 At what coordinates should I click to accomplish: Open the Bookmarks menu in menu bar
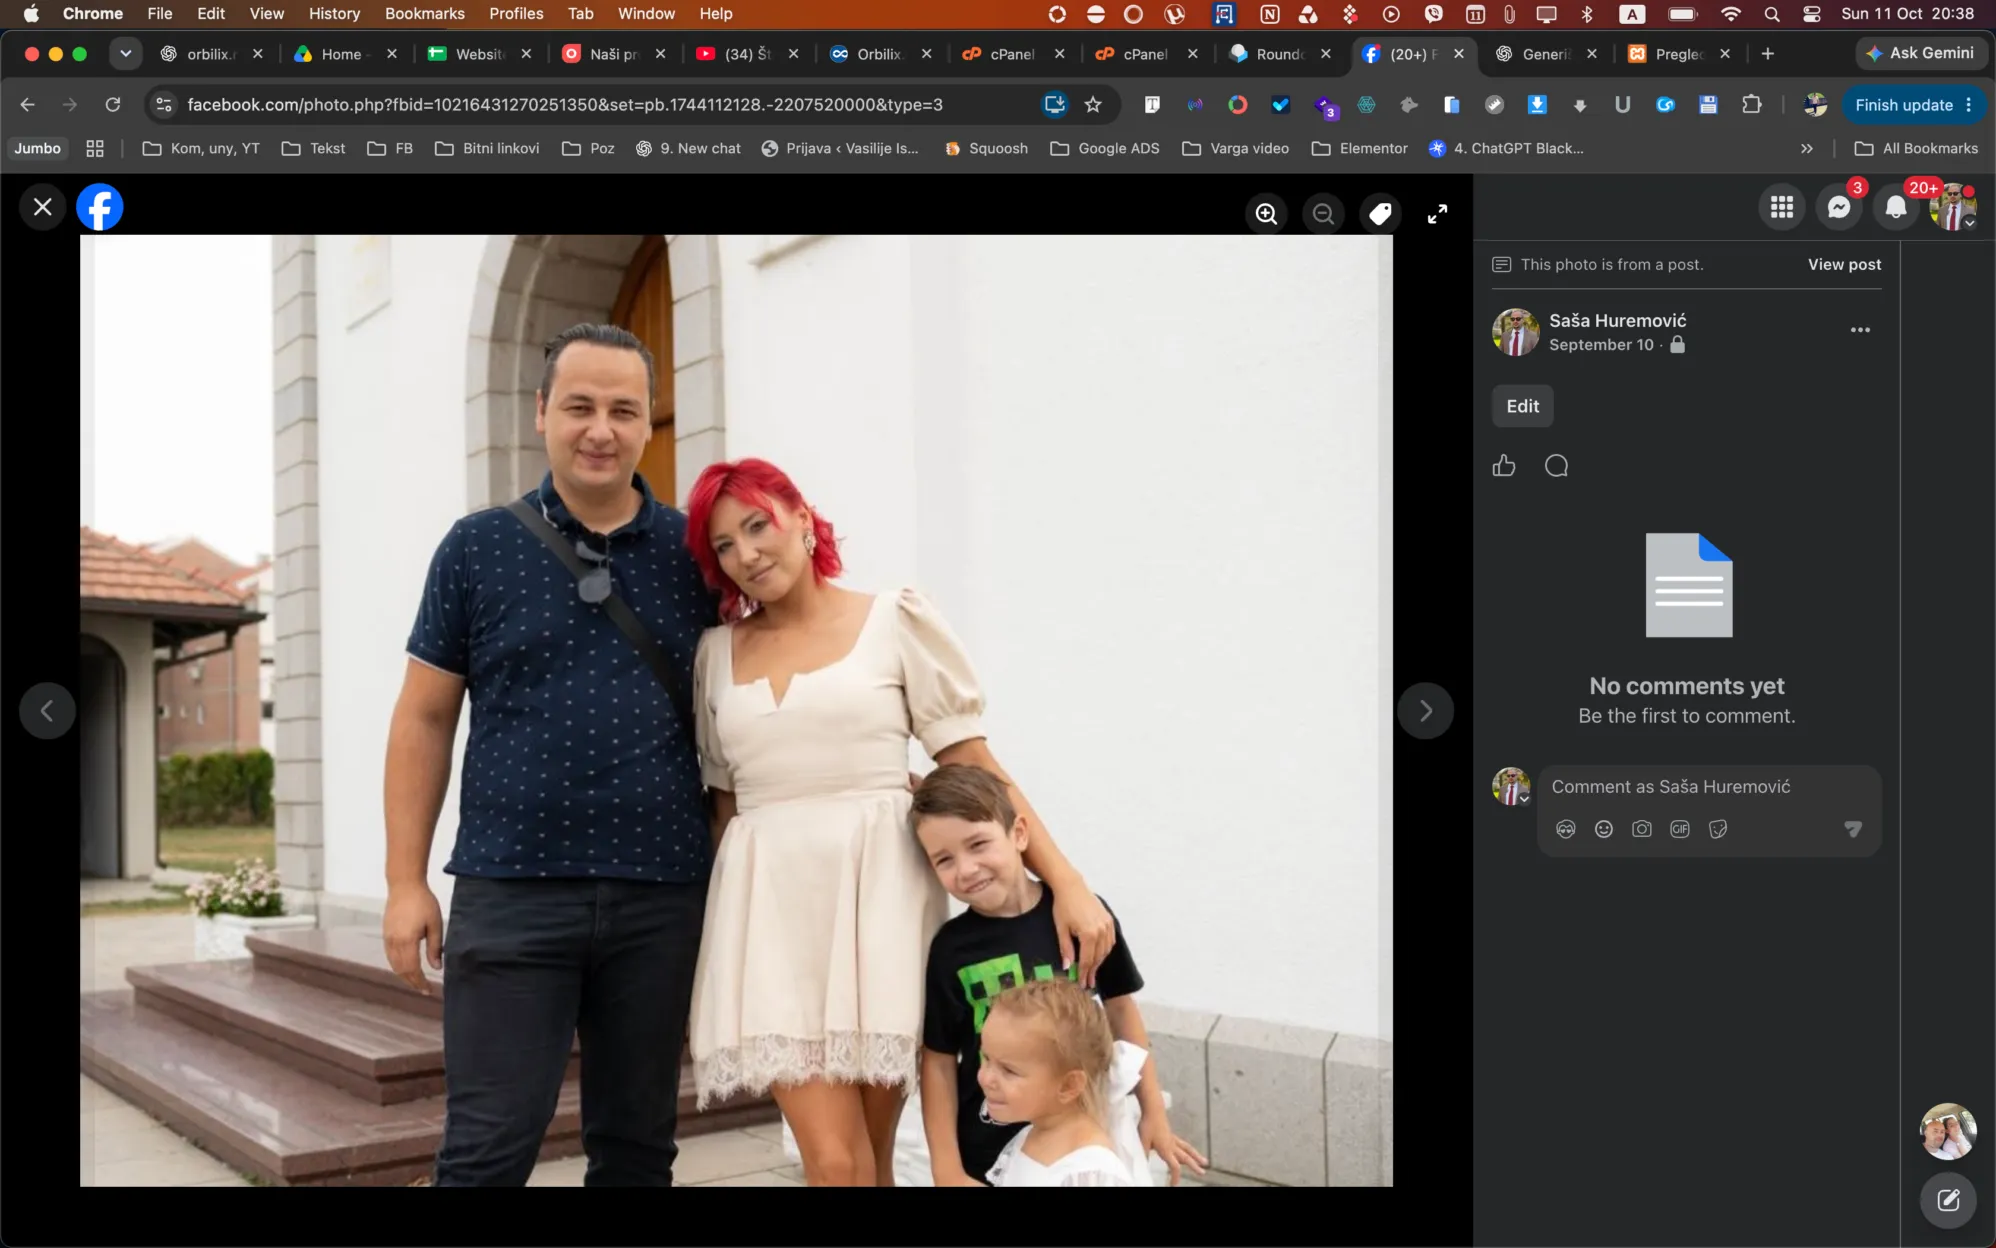[x=424, y=13]
